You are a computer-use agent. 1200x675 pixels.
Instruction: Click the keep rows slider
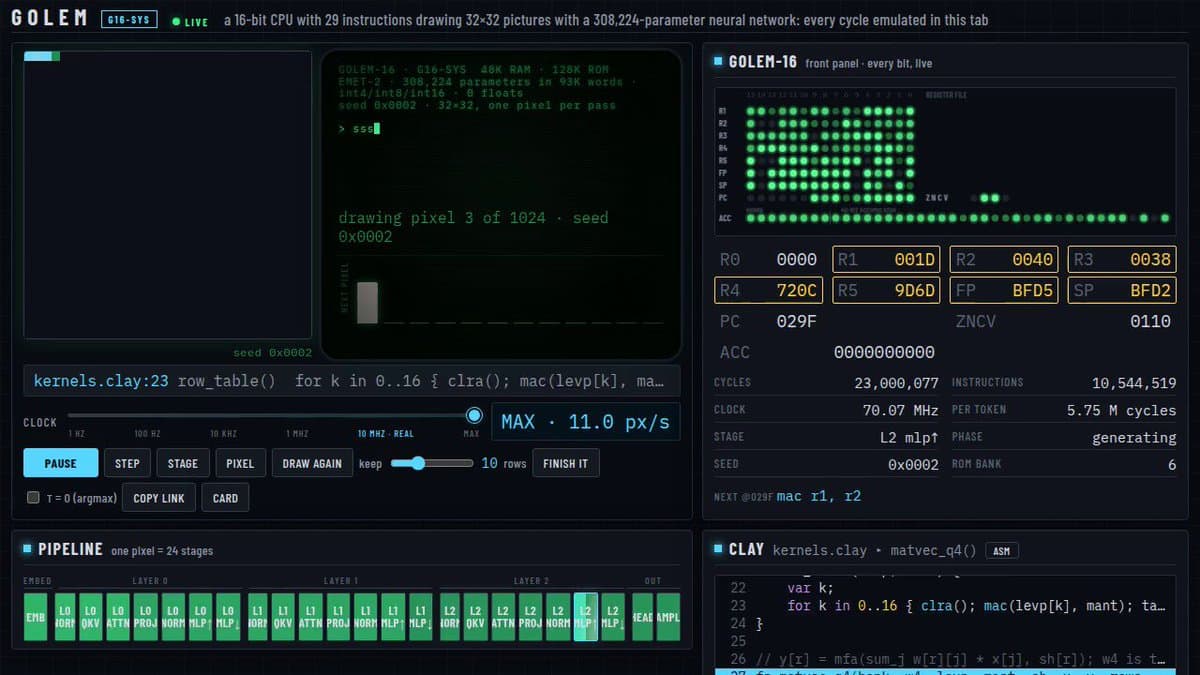(432, 463)
